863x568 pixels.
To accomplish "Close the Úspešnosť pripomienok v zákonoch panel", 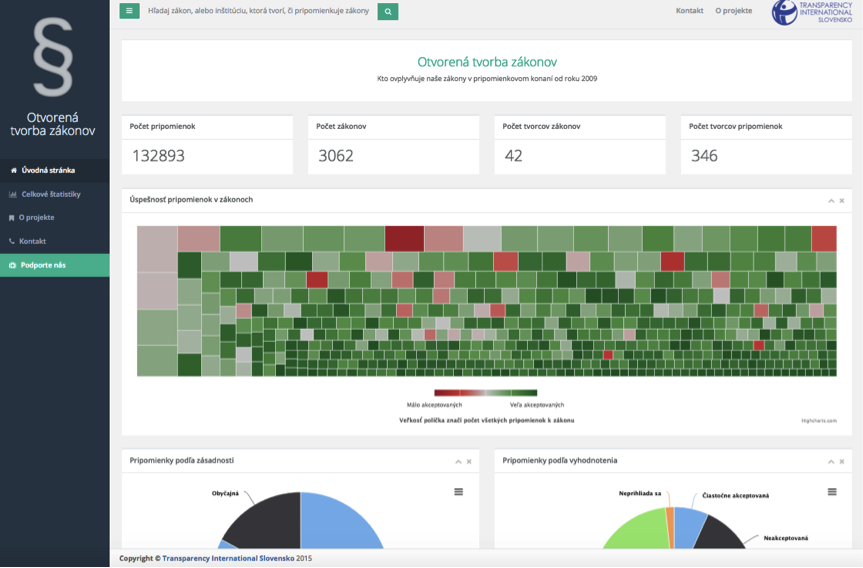I will 842,201.
